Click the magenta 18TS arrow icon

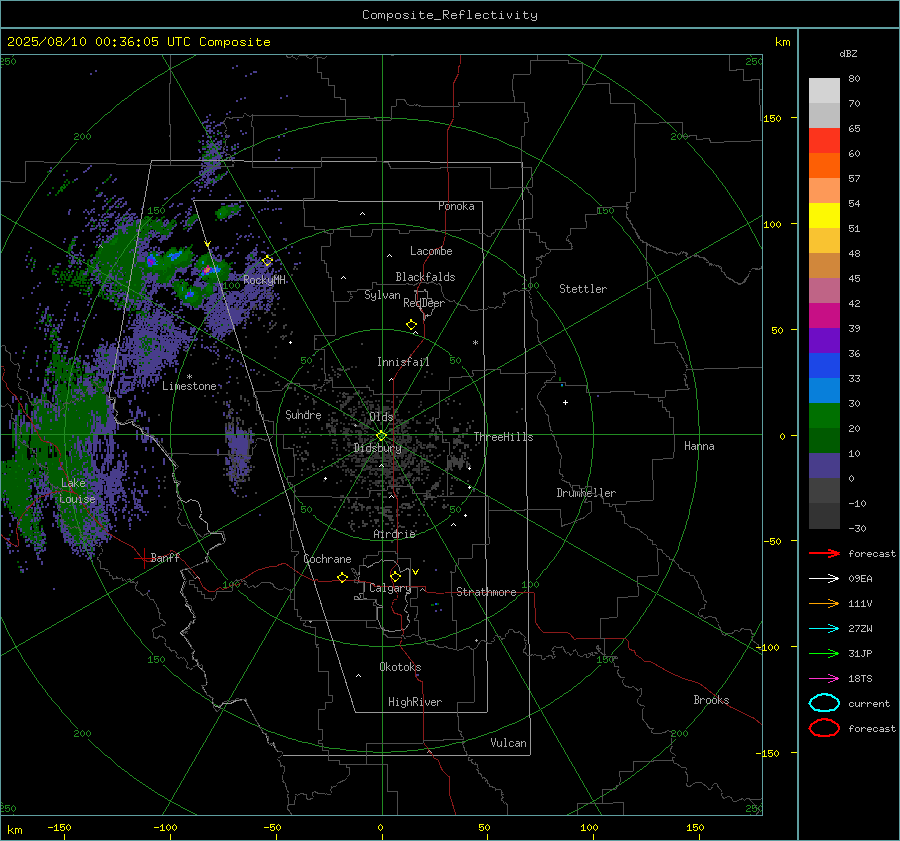point(824,679)
